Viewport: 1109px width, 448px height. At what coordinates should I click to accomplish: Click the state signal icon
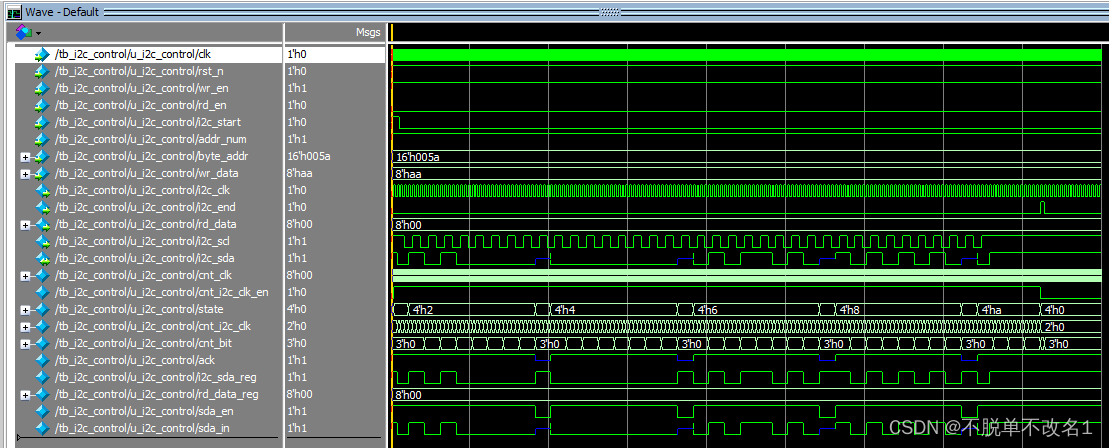coord(42,309)
